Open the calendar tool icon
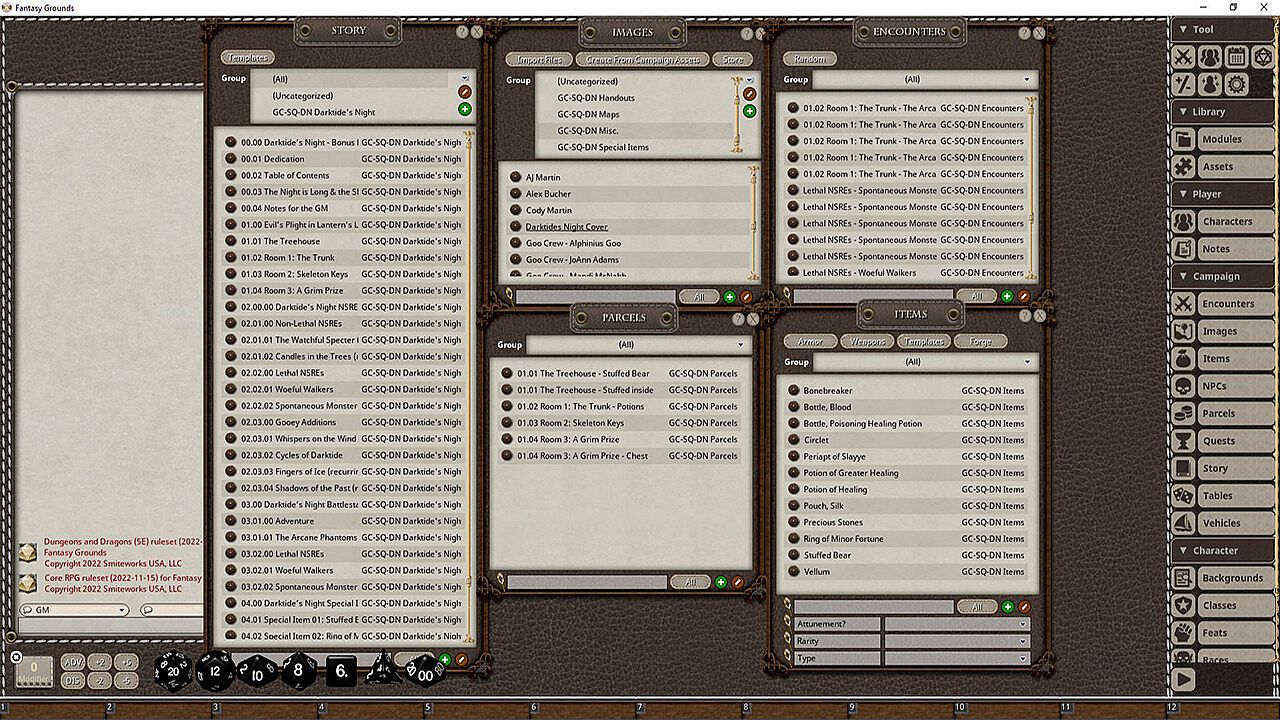1280x720 pixels. pyautogui.click(x=1236, y=57)
